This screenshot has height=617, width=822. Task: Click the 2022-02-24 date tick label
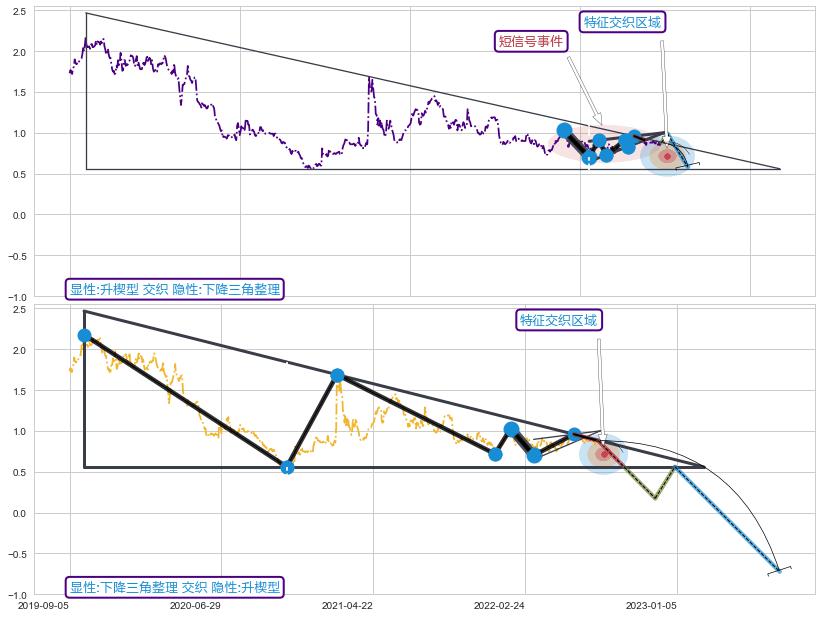click(x=499, y=605)
